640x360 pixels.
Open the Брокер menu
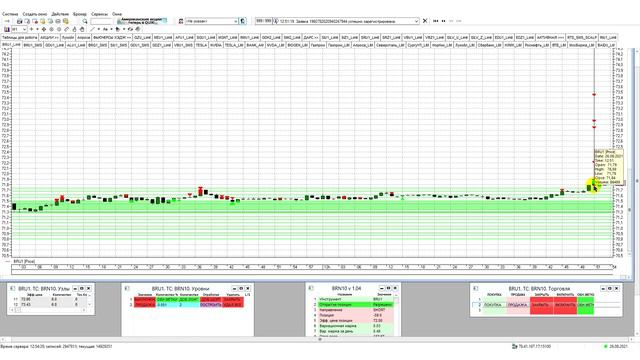pos(80,14)
